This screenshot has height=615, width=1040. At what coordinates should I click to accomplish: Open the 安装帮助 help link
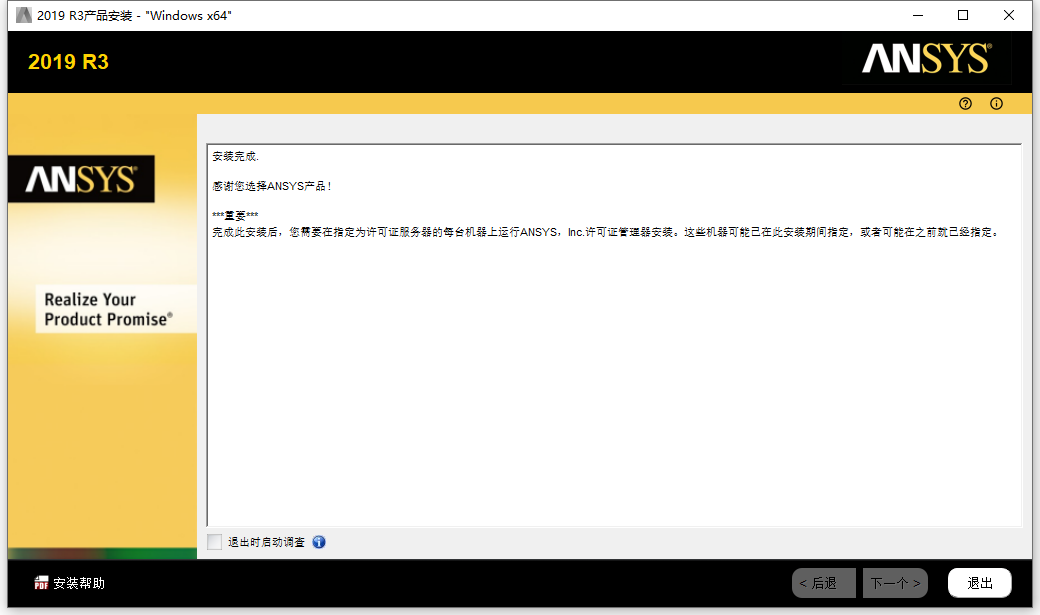point(79,583)
